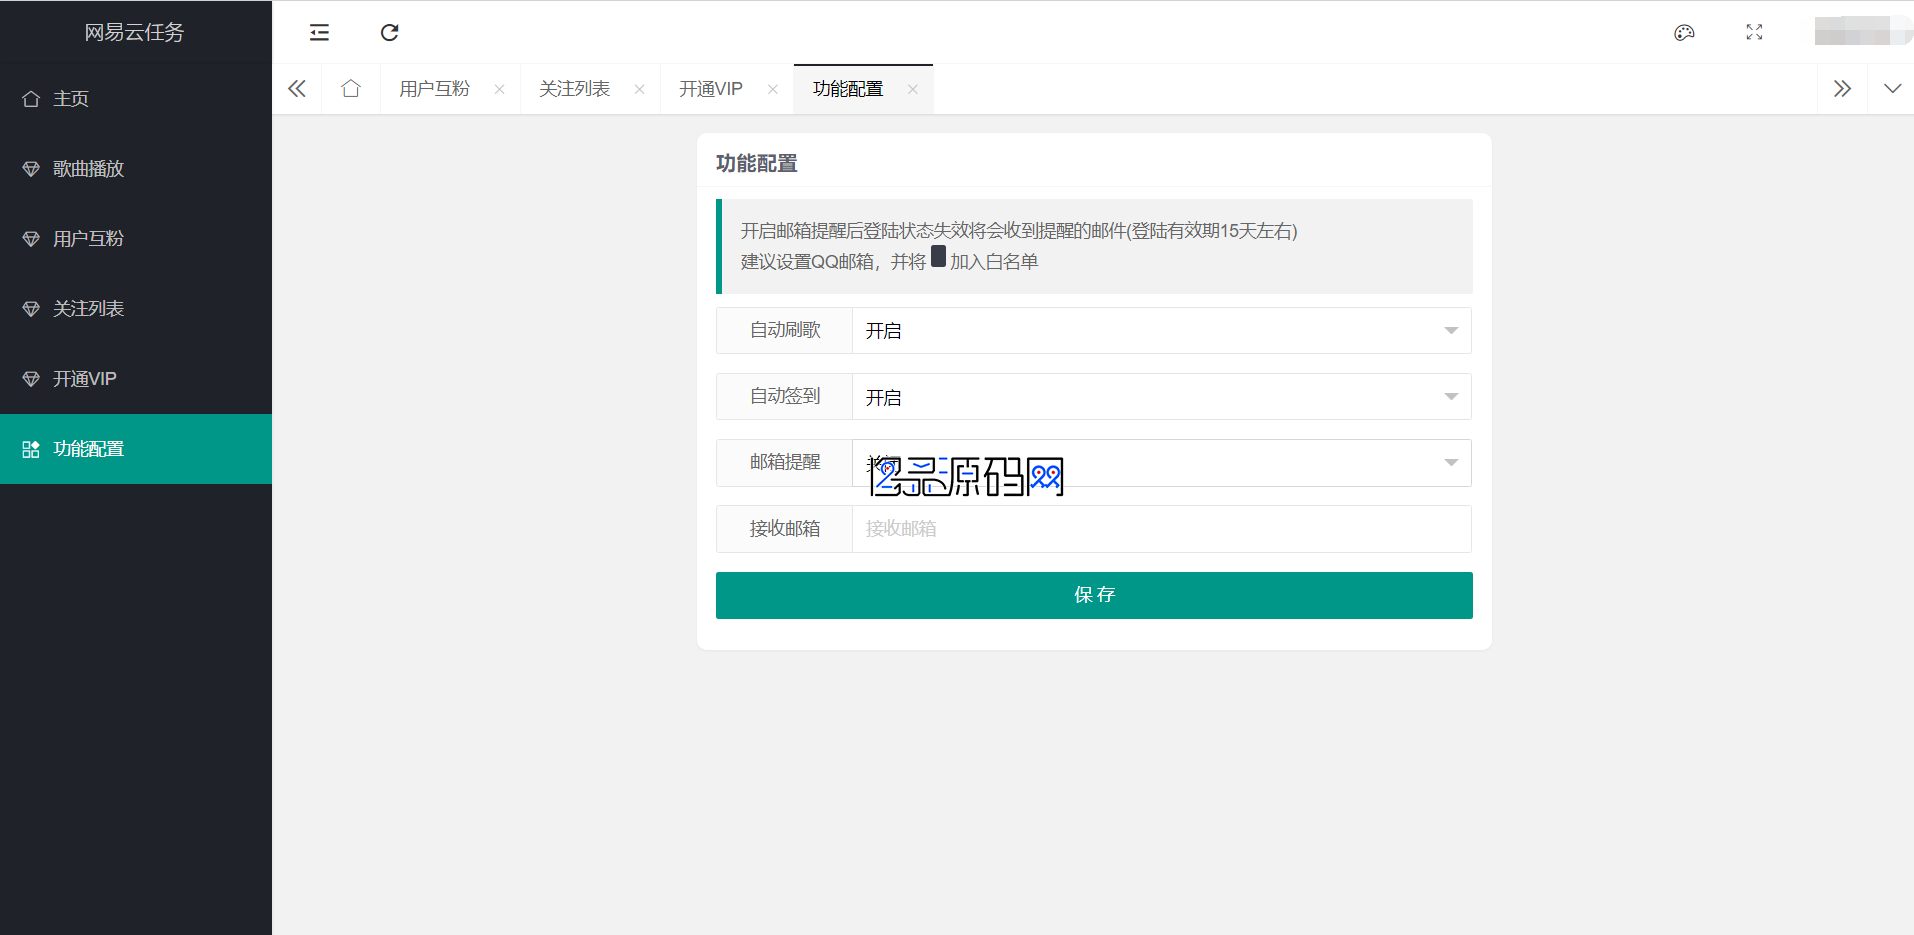The width and height of the screenshot is (1914, 935).
Task: Toggle fullscreen with the expand icon
Action: click(1754, 33)
